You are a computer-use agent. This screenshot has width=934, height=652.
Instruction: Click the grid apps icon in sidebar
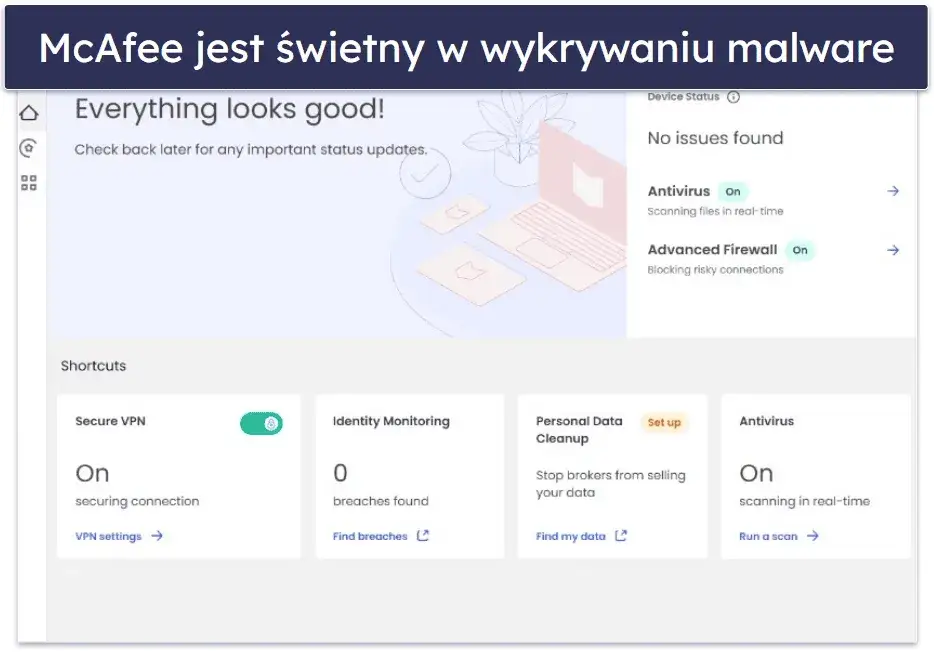pos(29,183)
